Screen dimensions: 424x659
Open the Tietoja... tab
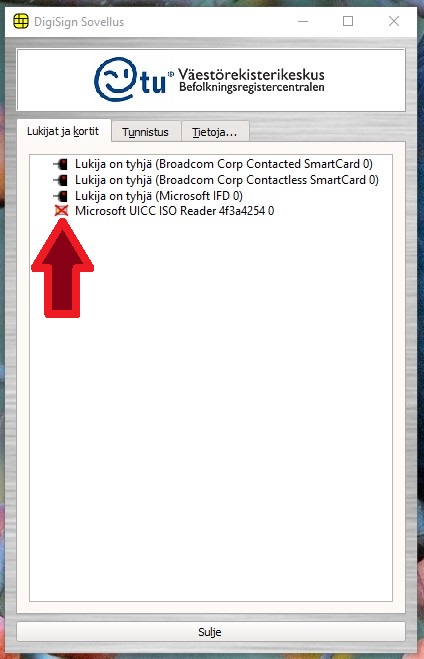pos(215,132)
